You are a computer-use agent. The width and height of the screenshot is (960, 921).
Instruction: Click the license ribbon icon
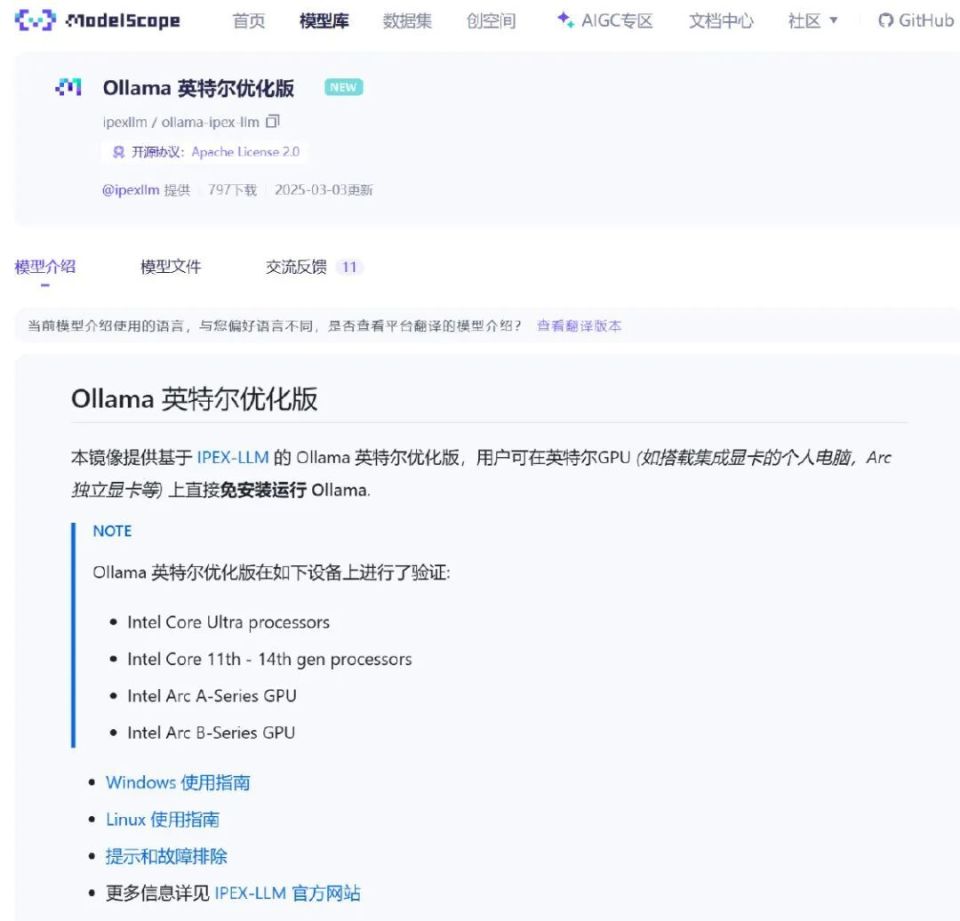click(x=119, y=152)
